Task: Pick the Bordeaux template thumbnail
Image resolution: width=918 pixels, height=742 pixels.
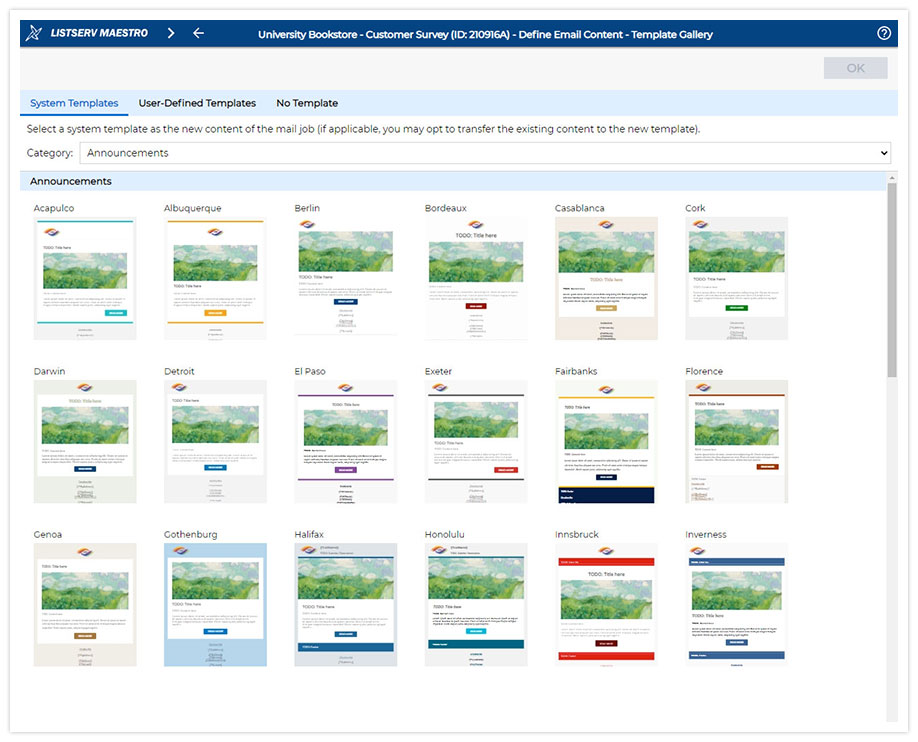Action: pyautogui.click(x=476, y=279)
